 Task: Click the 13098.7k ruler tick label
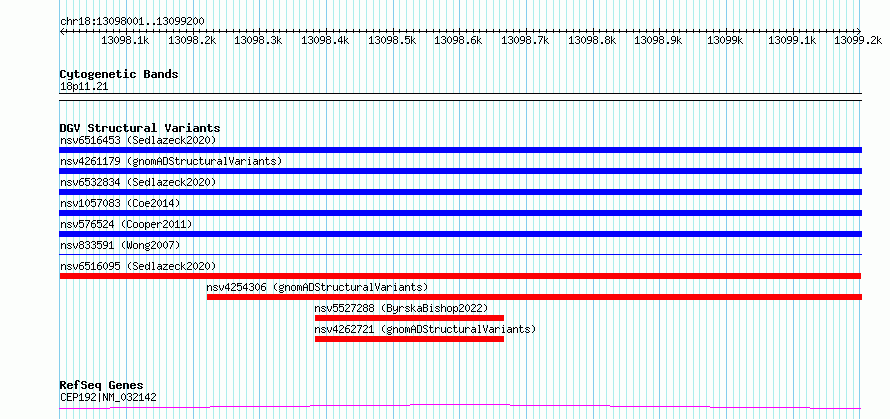526,40
